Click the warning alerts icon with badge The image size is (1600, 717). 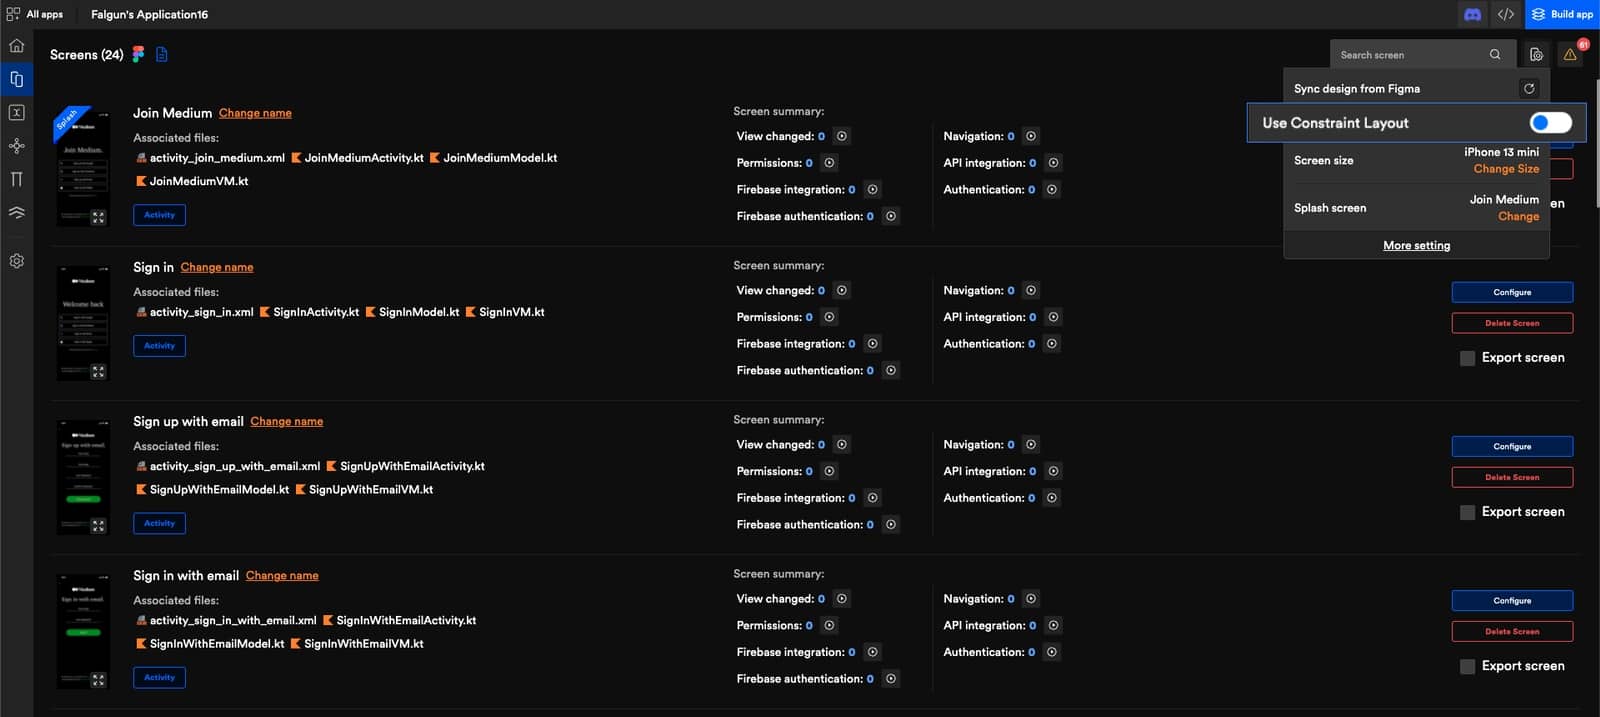1570,54
